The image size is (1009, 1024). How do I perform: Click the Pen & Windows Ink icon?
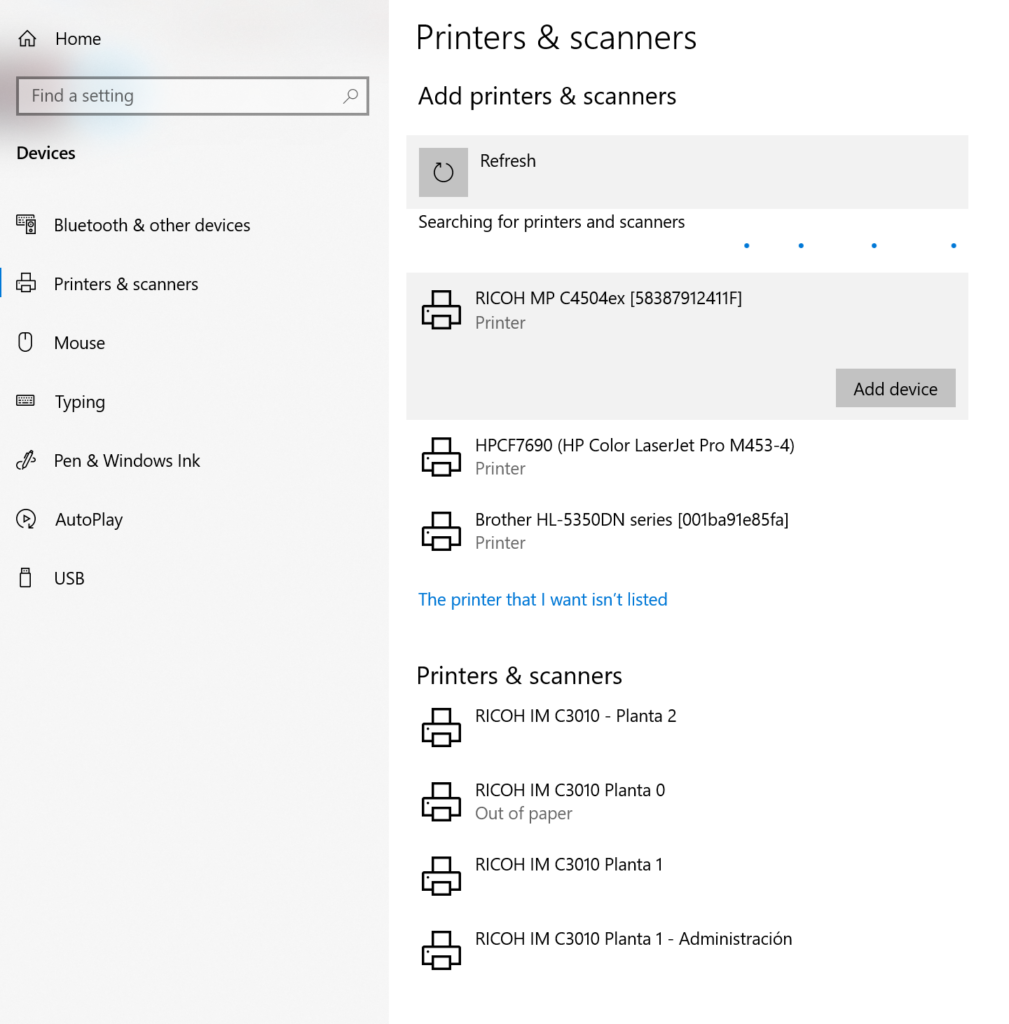(x=26, y=461)
